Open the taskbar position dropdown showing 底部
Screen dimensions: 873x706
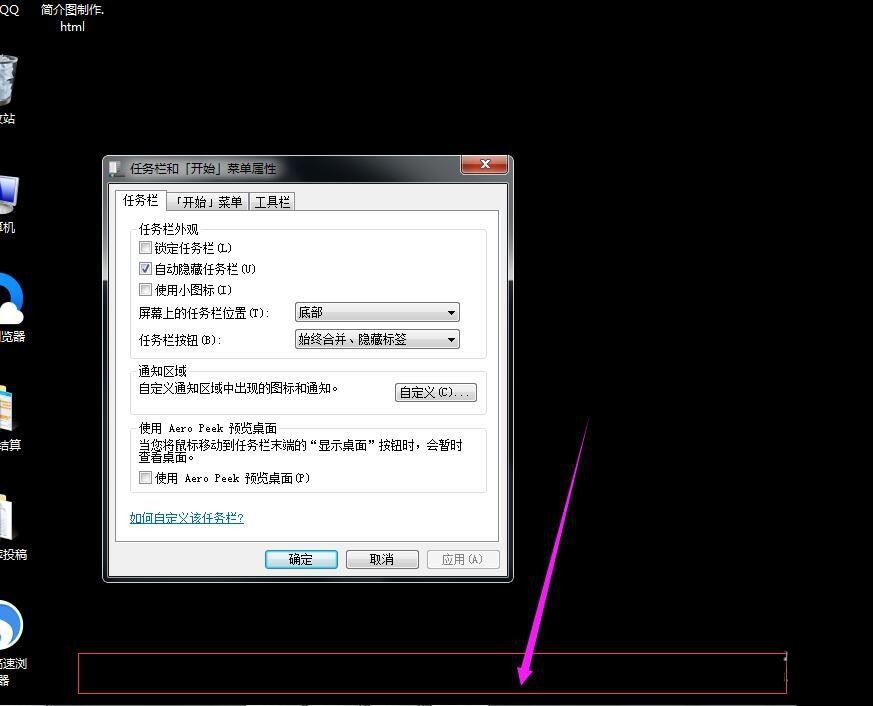pyautogui.click(x=375, y=312)
